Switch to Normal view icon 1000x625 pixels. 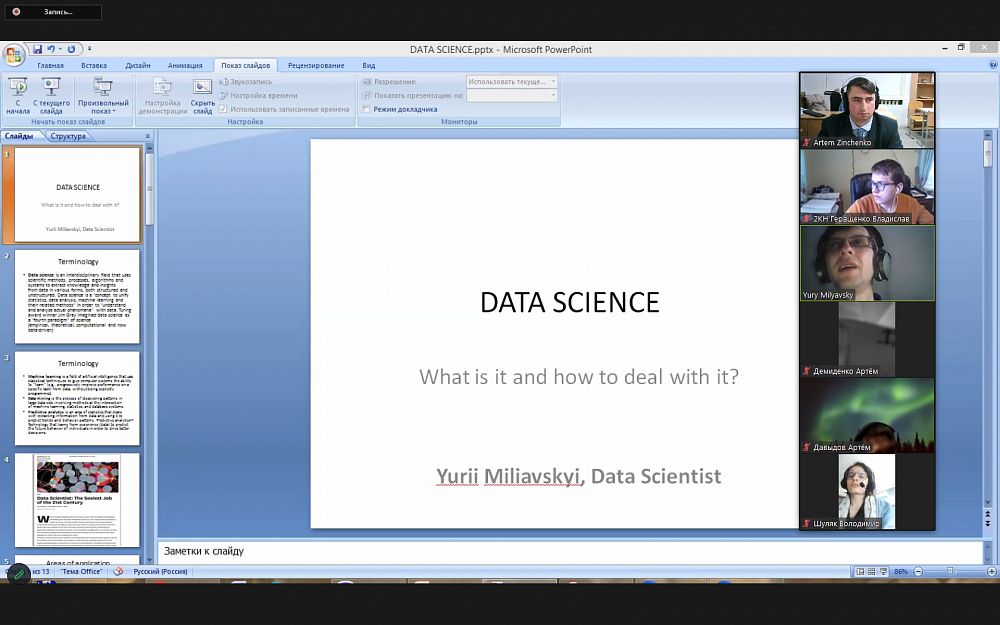pos(860,571)
